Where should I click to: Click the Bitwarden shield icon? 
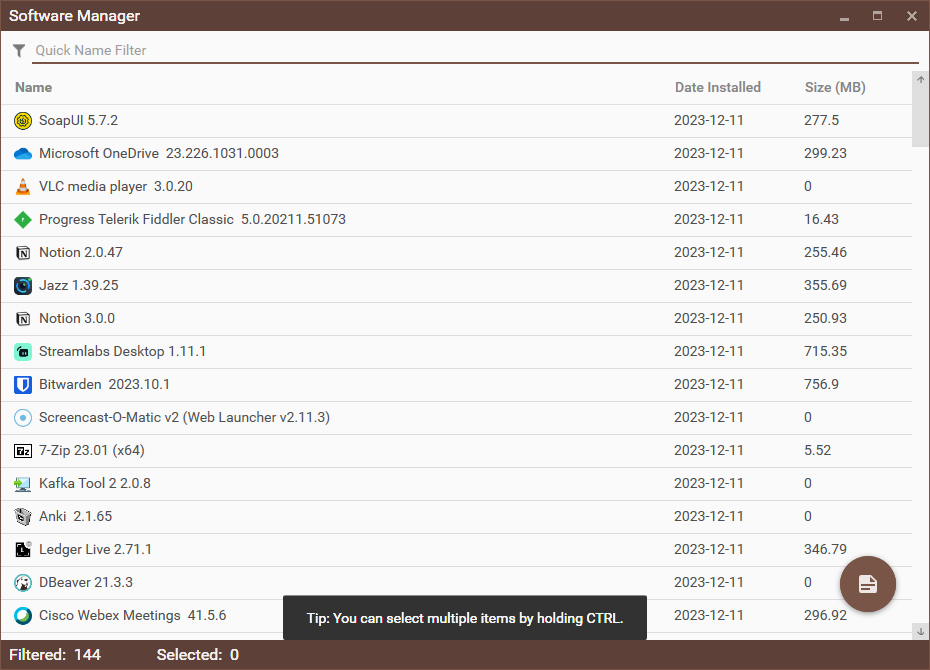[x=23, y=385]
